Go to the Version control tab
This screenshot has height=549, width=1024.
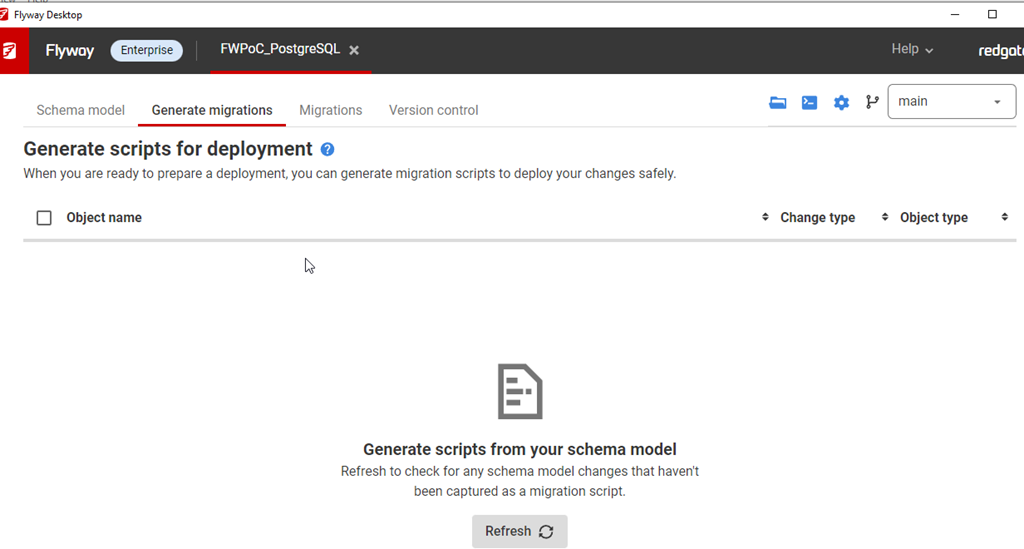[x=433, y=110]
